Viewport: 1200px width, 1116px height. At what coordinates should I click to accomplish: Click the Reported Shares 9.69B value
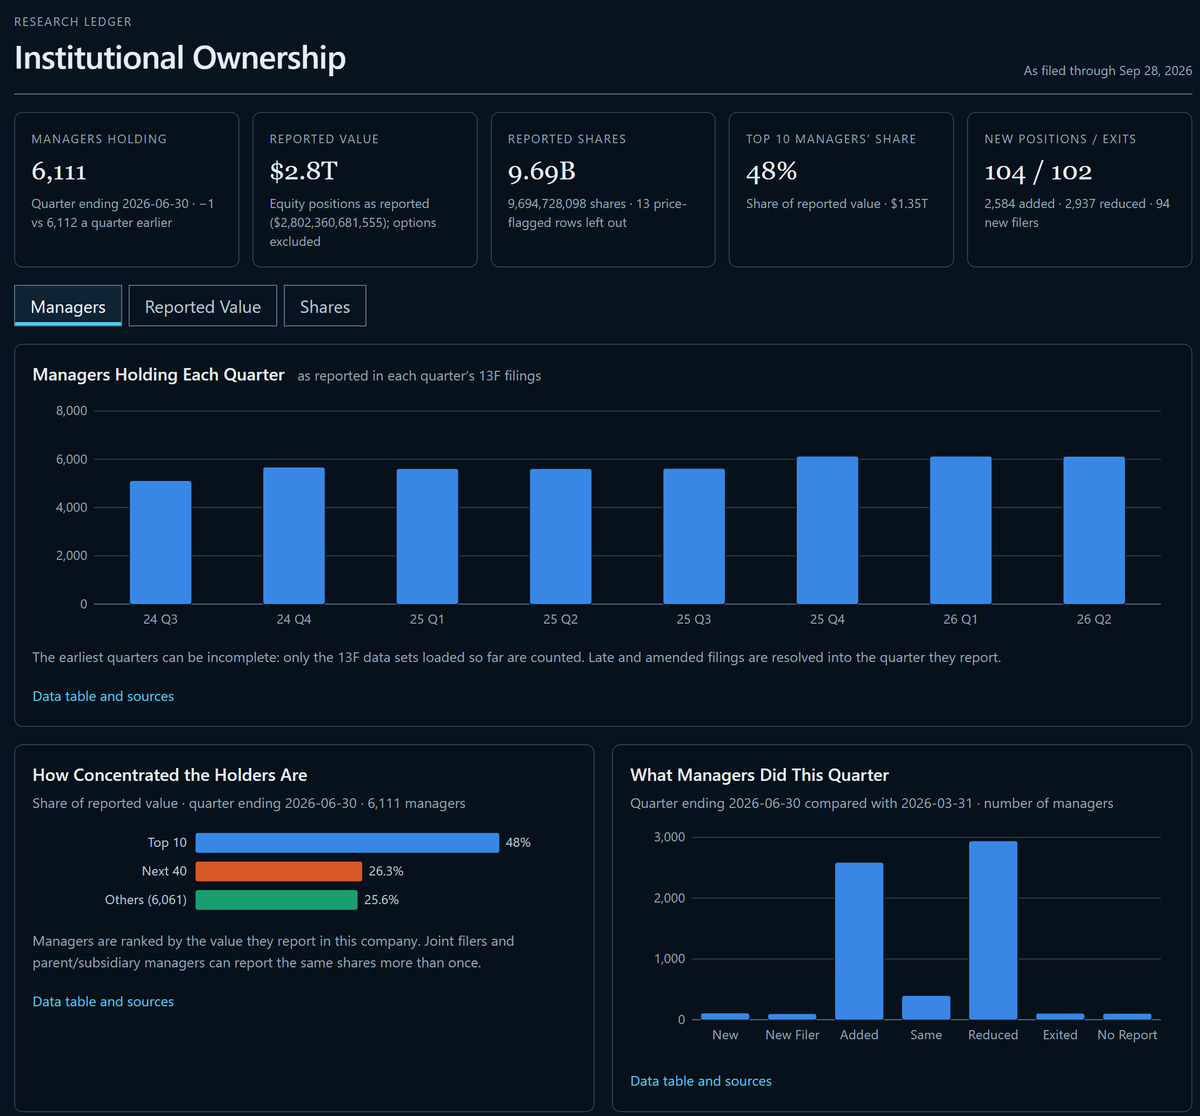coord(542,171)
